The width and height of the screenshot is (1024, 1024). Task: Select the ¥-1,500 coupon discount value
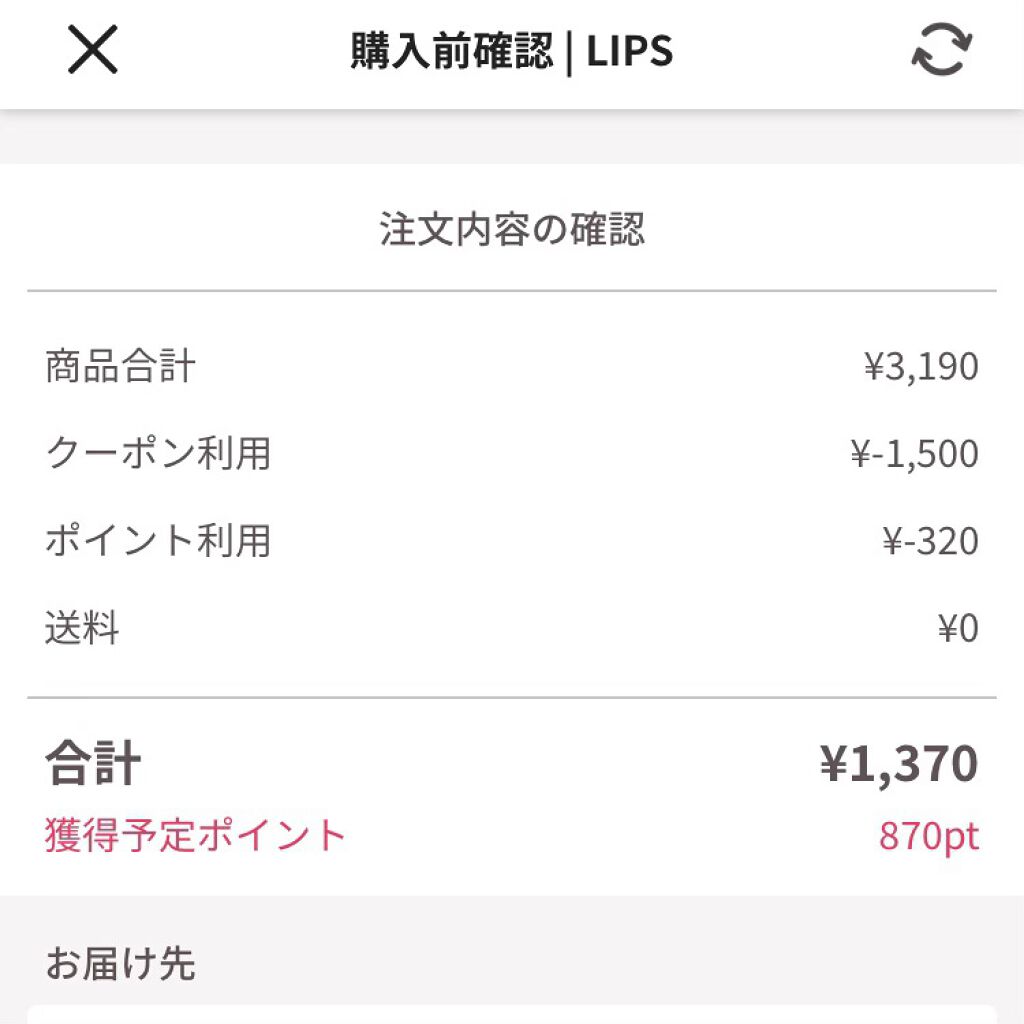pos(914,454)
